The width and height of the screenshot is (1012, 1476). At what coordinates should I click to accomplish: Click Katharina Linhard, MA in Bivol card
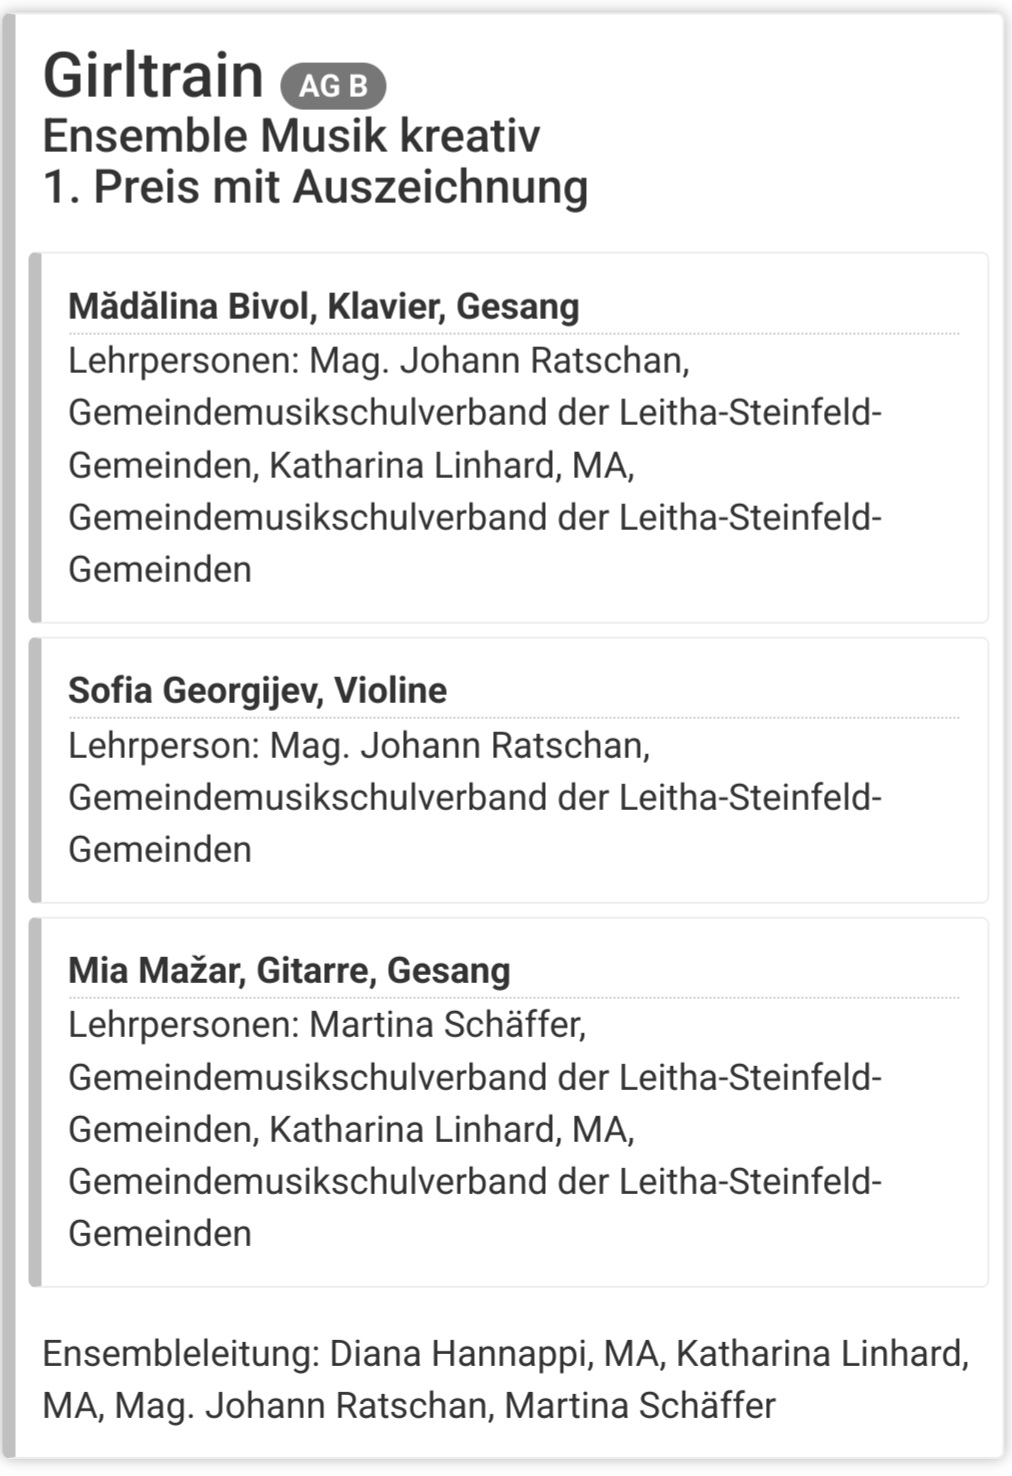coord(452,465)
